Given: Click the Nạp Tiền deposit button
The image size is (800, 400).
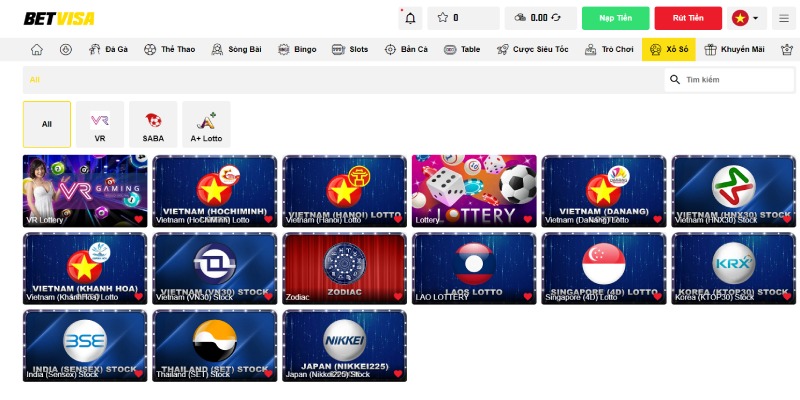Looking at the screenshot, I should click(616, 18).
